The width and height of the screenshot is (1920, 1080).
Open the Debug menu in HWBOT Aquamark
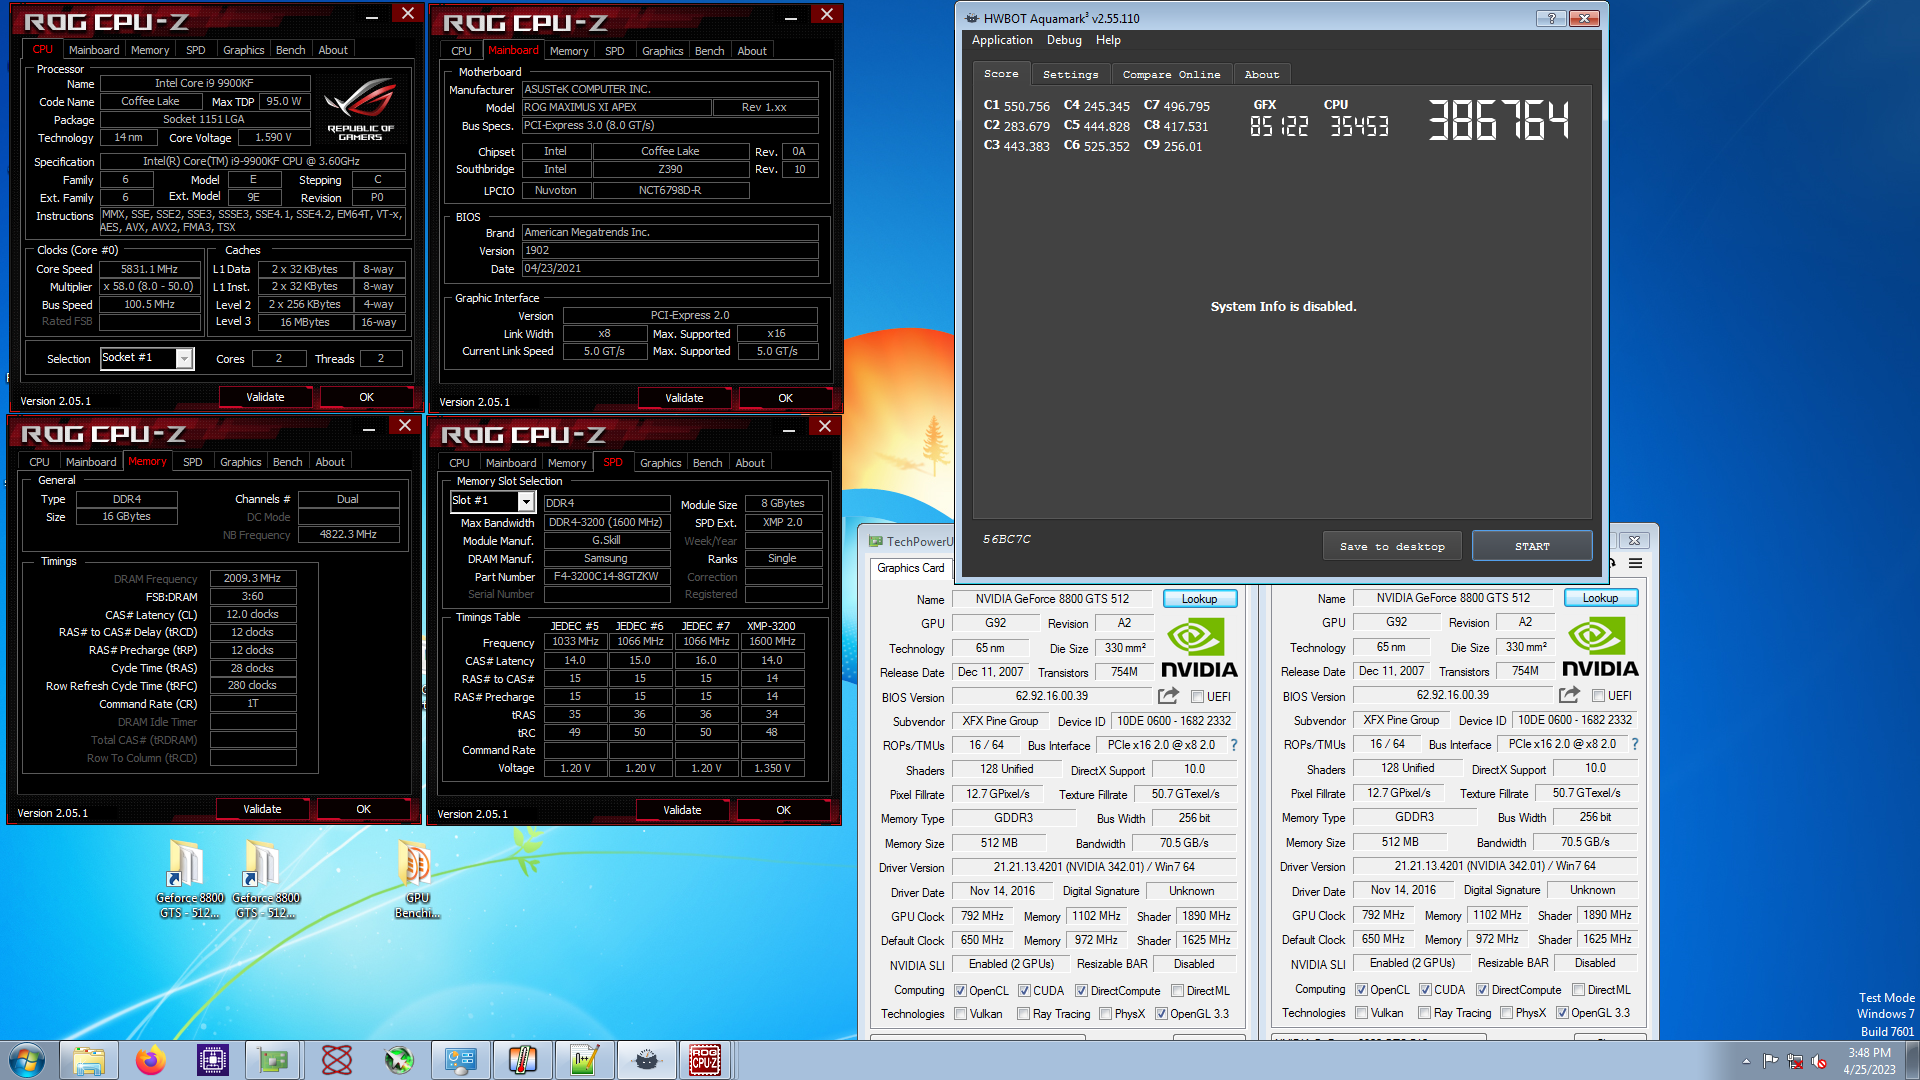[x=1064, y=40]
